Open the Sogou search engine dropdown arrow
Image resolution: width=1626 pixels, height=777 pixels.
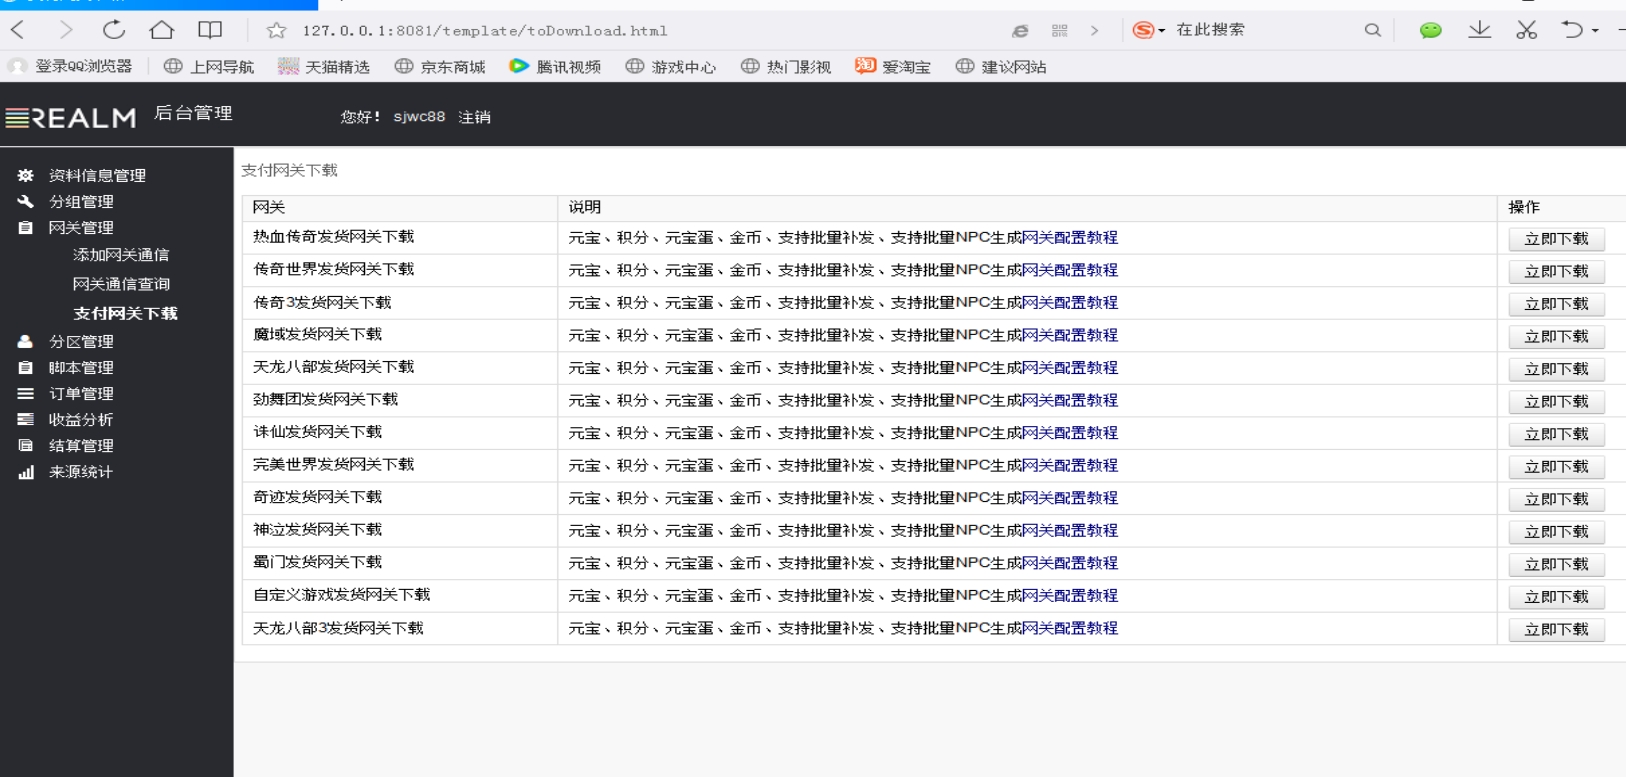click(1161, 31)
